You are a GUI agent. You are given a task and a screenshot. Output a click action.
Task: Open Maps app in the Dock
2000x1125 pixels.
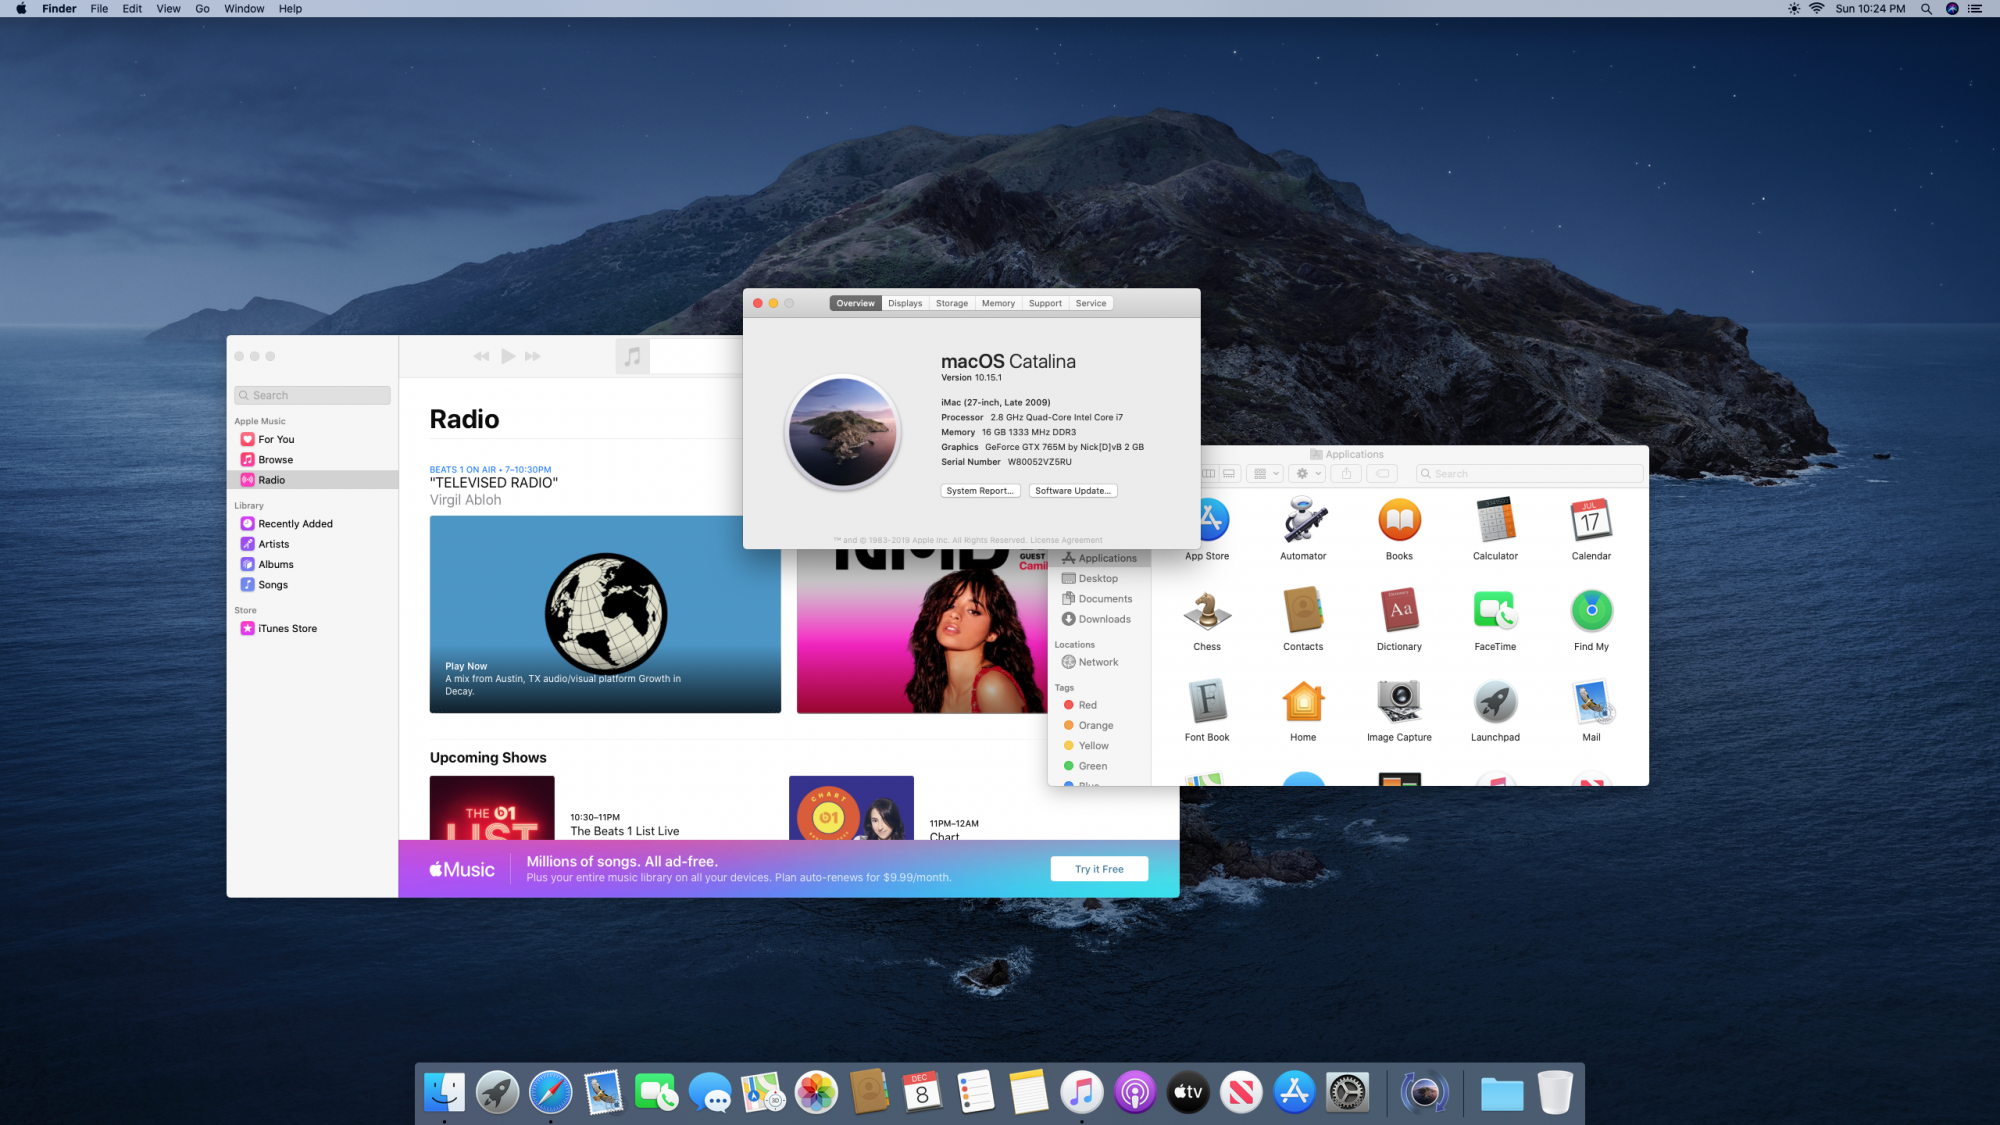point(763,1092)
